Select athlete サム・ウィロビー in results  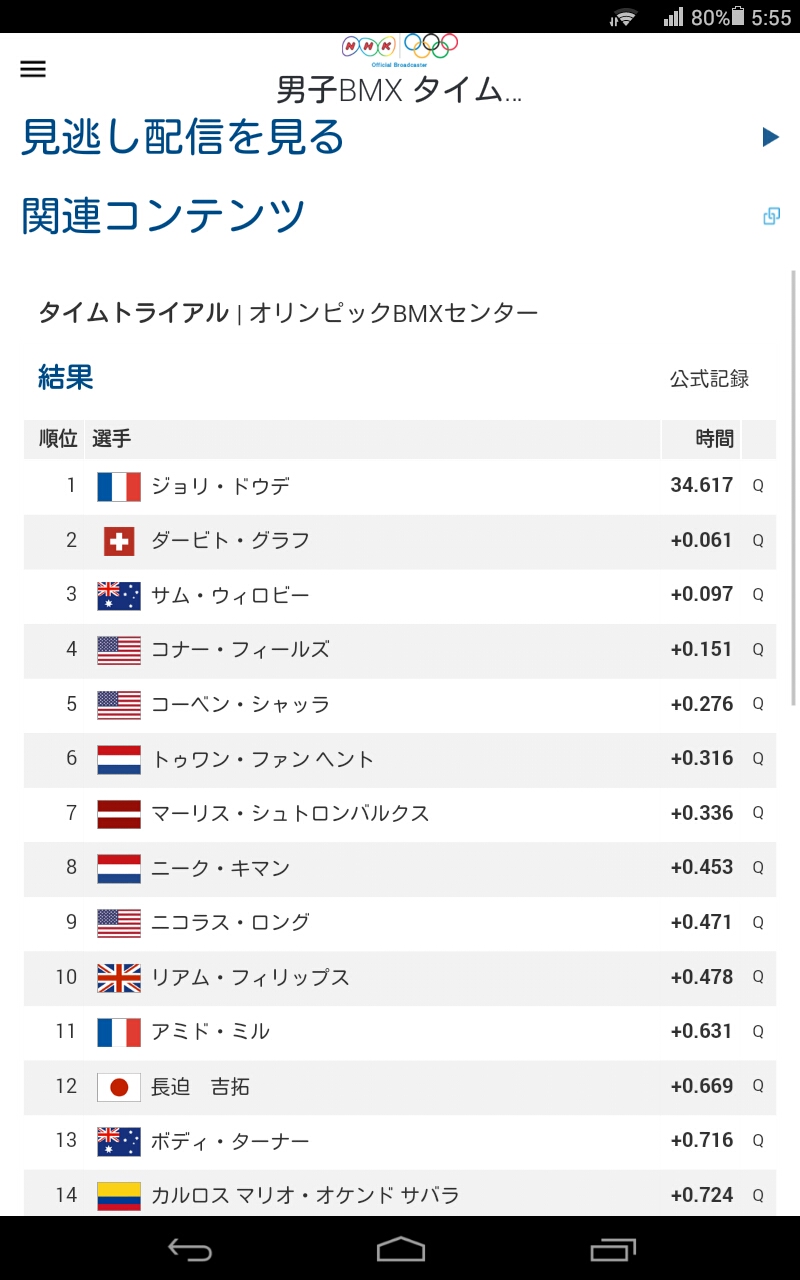(x=230, y=596)
